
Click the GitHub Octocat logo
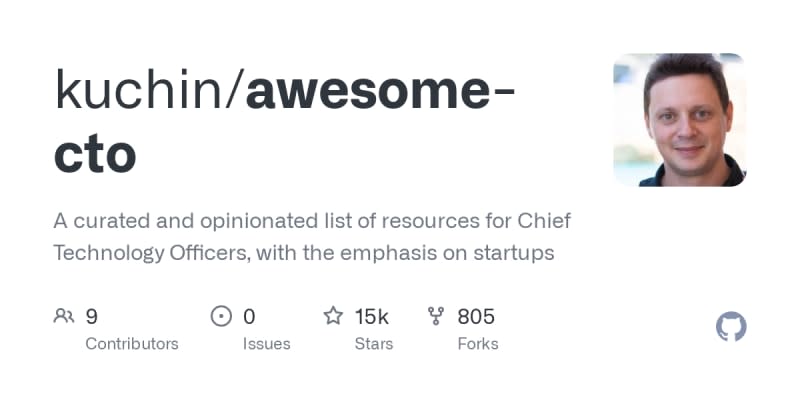tap(732, 327)
